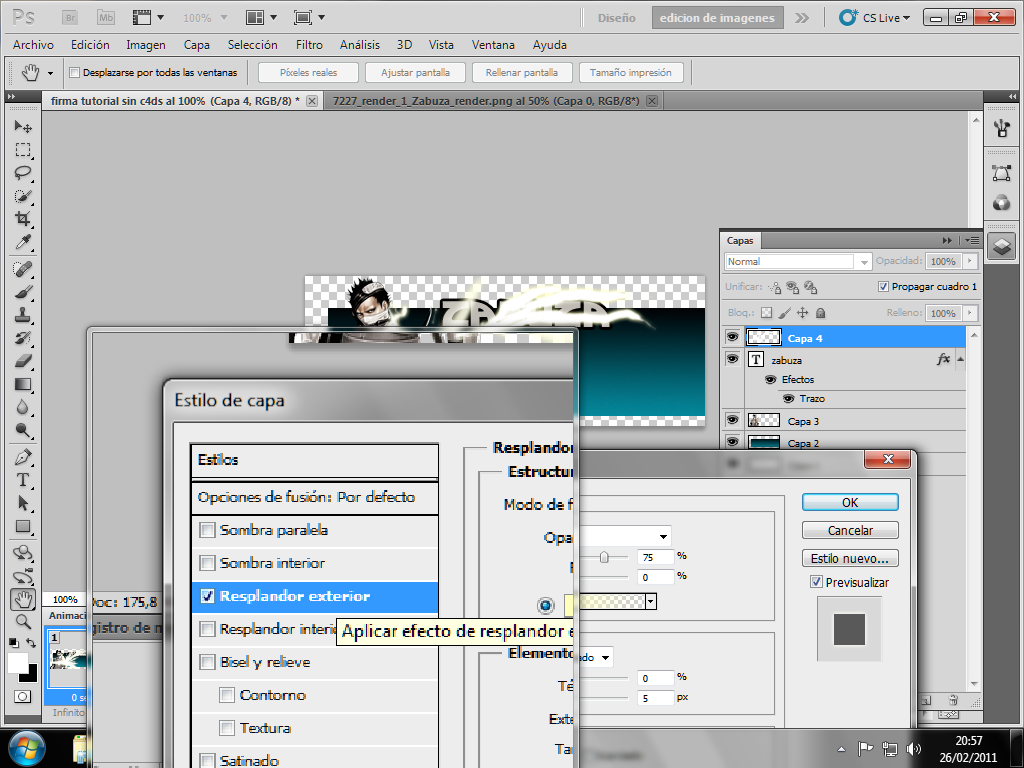Select the Gradient tool
Image resolution: width=1024 pixels, height=768 pixels.
pos(23,384)
